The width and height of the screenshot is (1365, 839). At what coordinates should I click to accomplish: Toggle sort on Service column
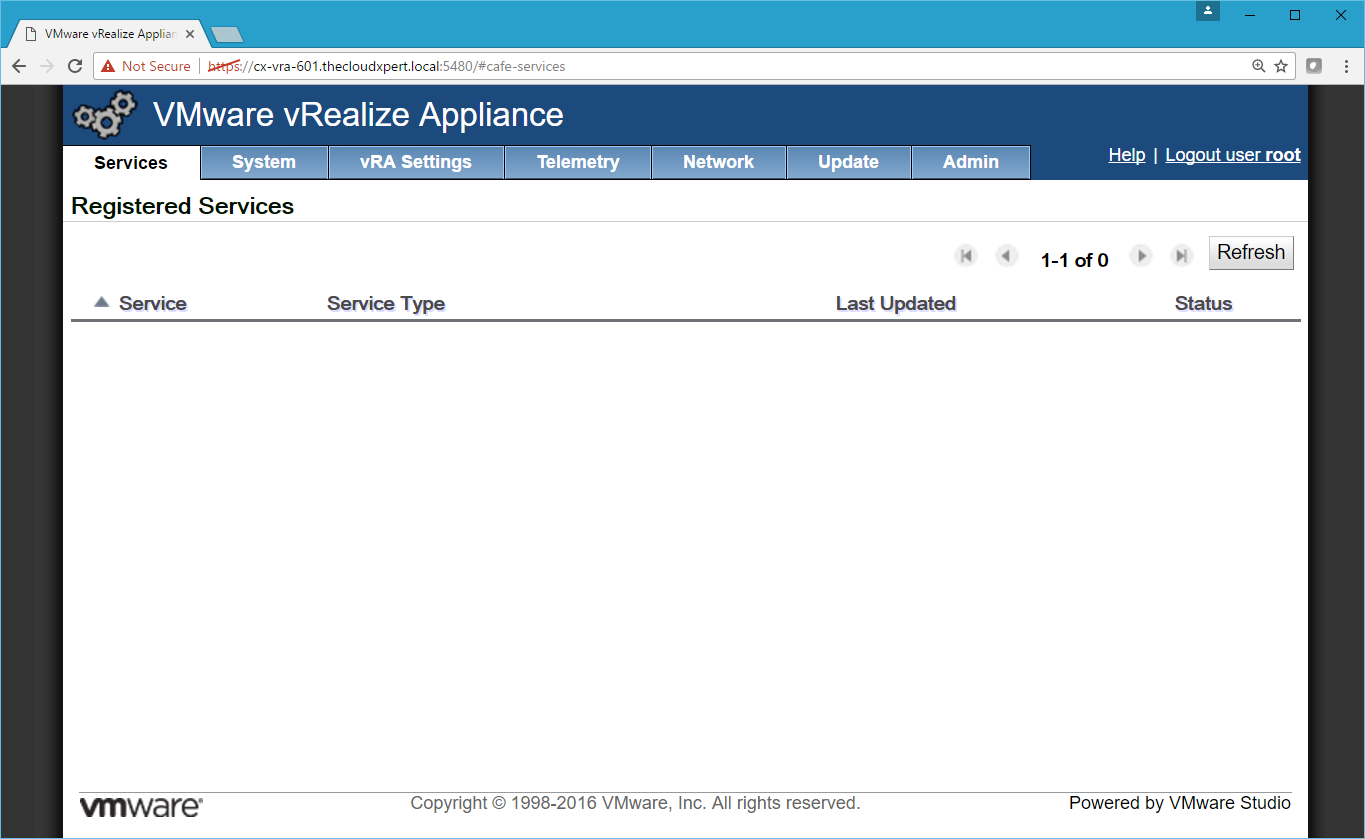point(152,304)
